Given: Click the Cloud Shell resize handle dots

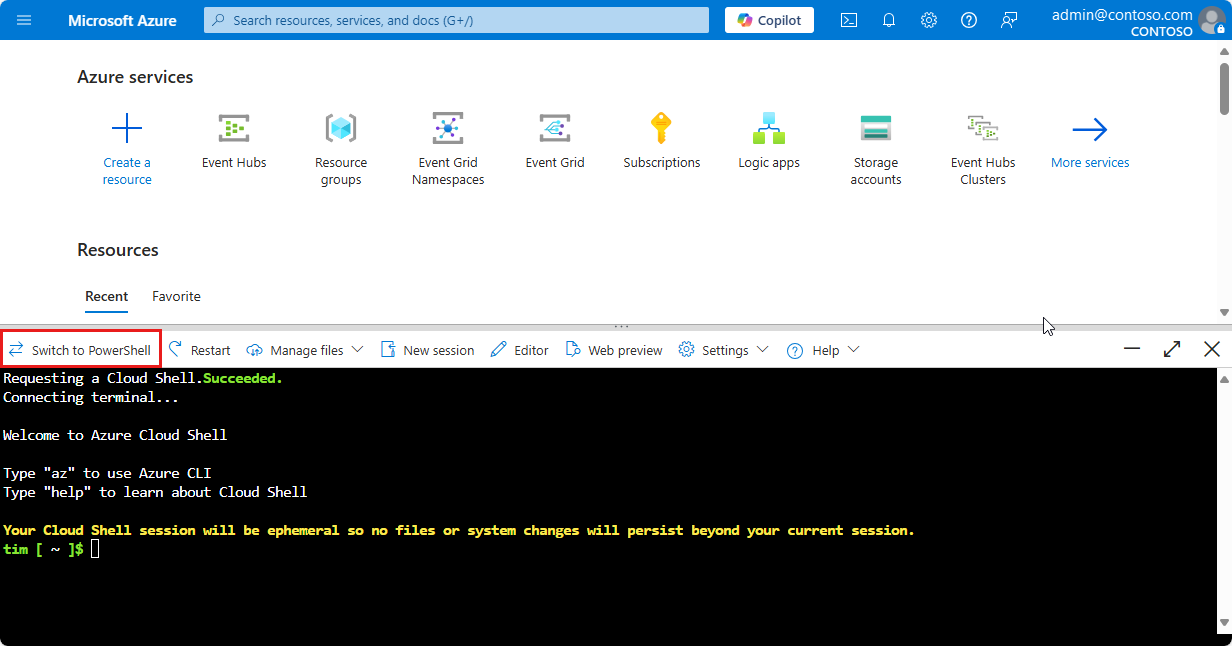Looking at the screenshot, I should (x=621, y=326).
